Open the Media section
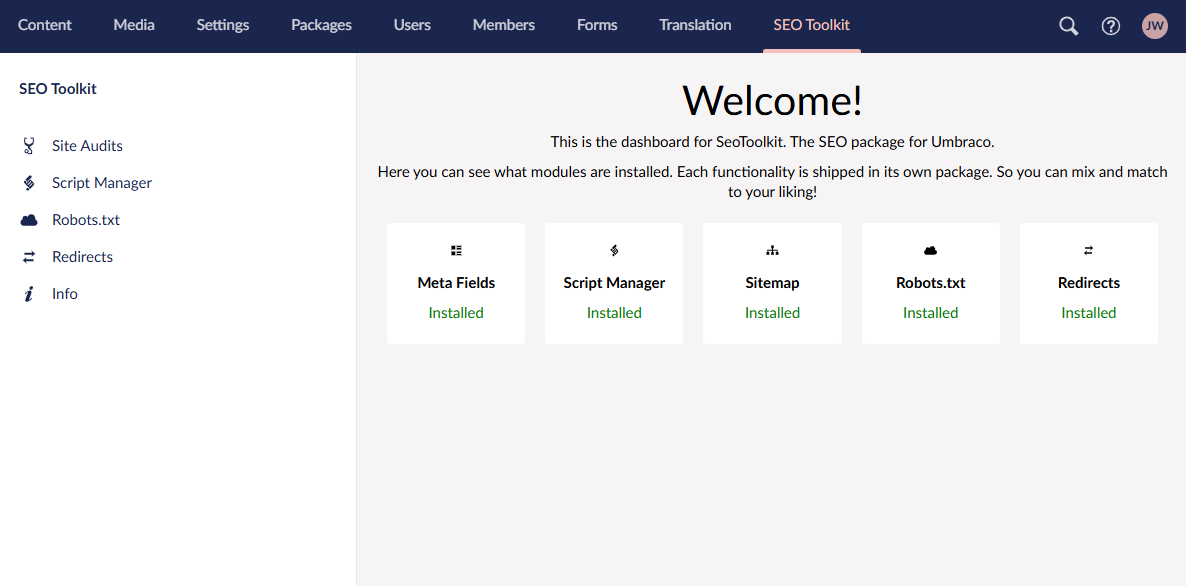Viewport: 1186px width, 586px height. pyautogui.click(x=133, y=25)
